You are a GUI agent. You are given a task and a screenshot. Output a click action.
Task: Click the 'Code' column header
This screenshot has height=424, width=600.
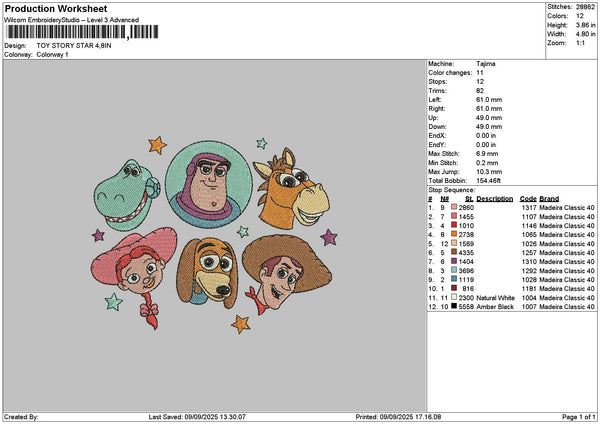(x=528, y=199)
